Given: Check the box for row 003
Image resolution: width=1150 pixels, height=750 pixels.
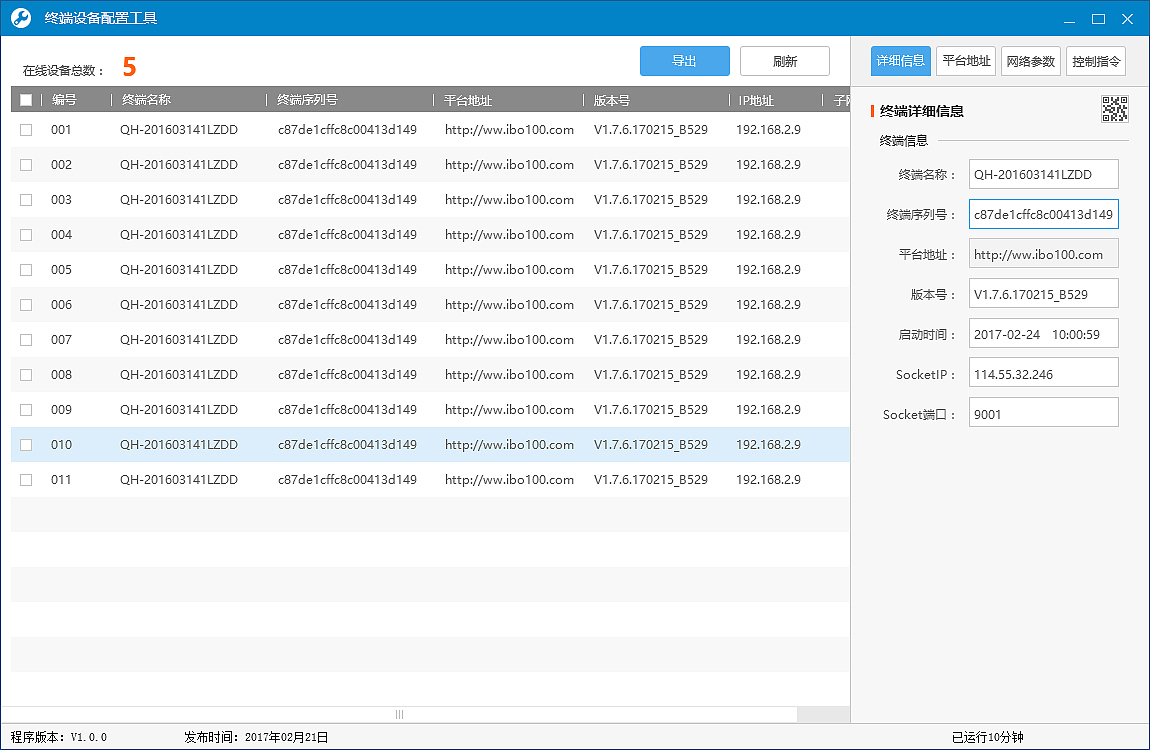Looking at the screenshot, I should [26, 199].
